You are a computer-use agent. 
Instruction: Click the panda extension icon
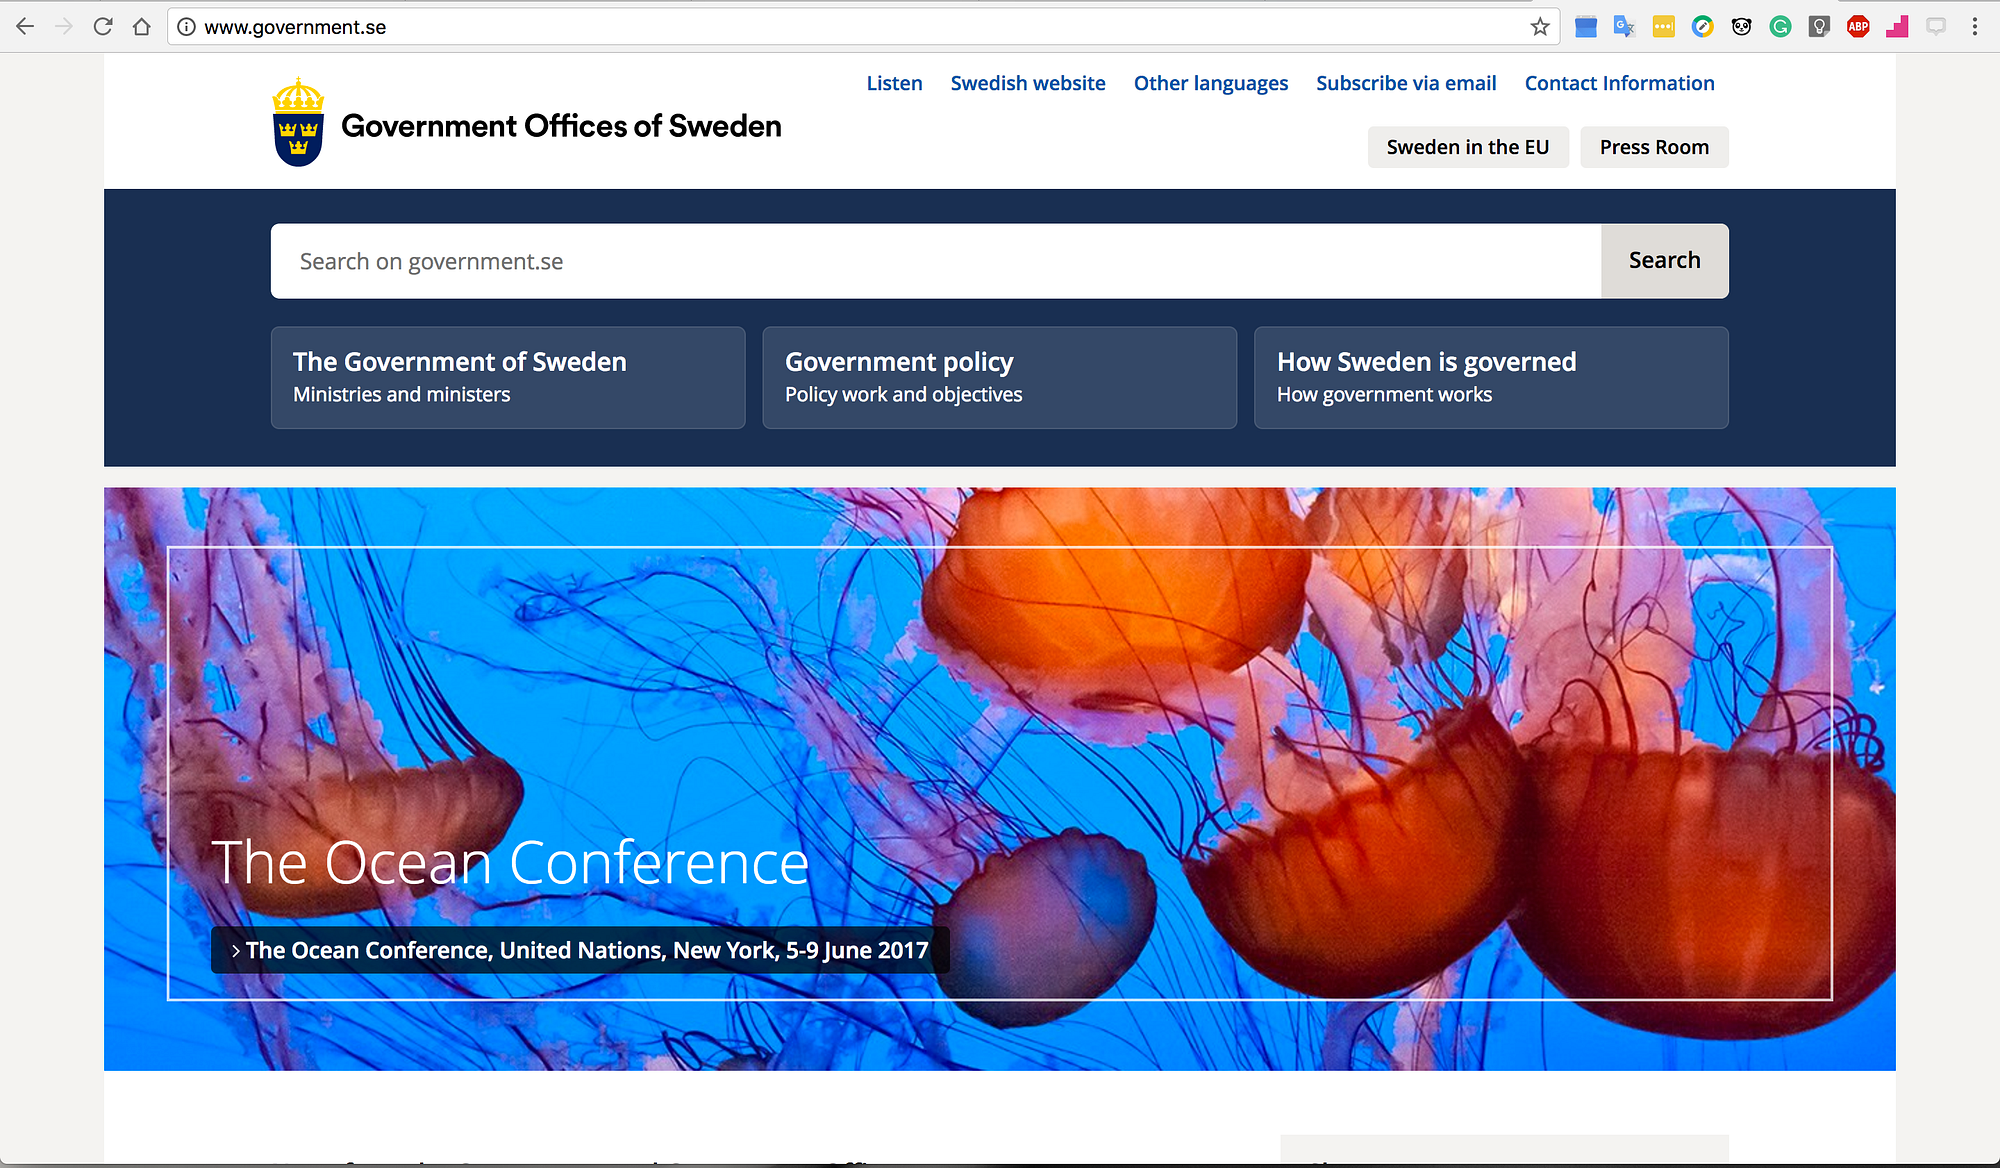1741,27
